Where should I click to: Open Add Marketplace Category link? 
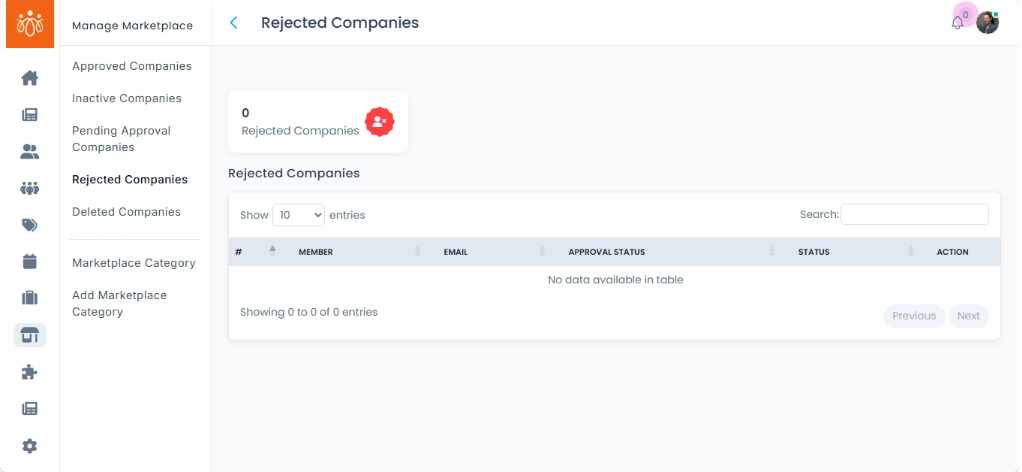pos(119,303)
